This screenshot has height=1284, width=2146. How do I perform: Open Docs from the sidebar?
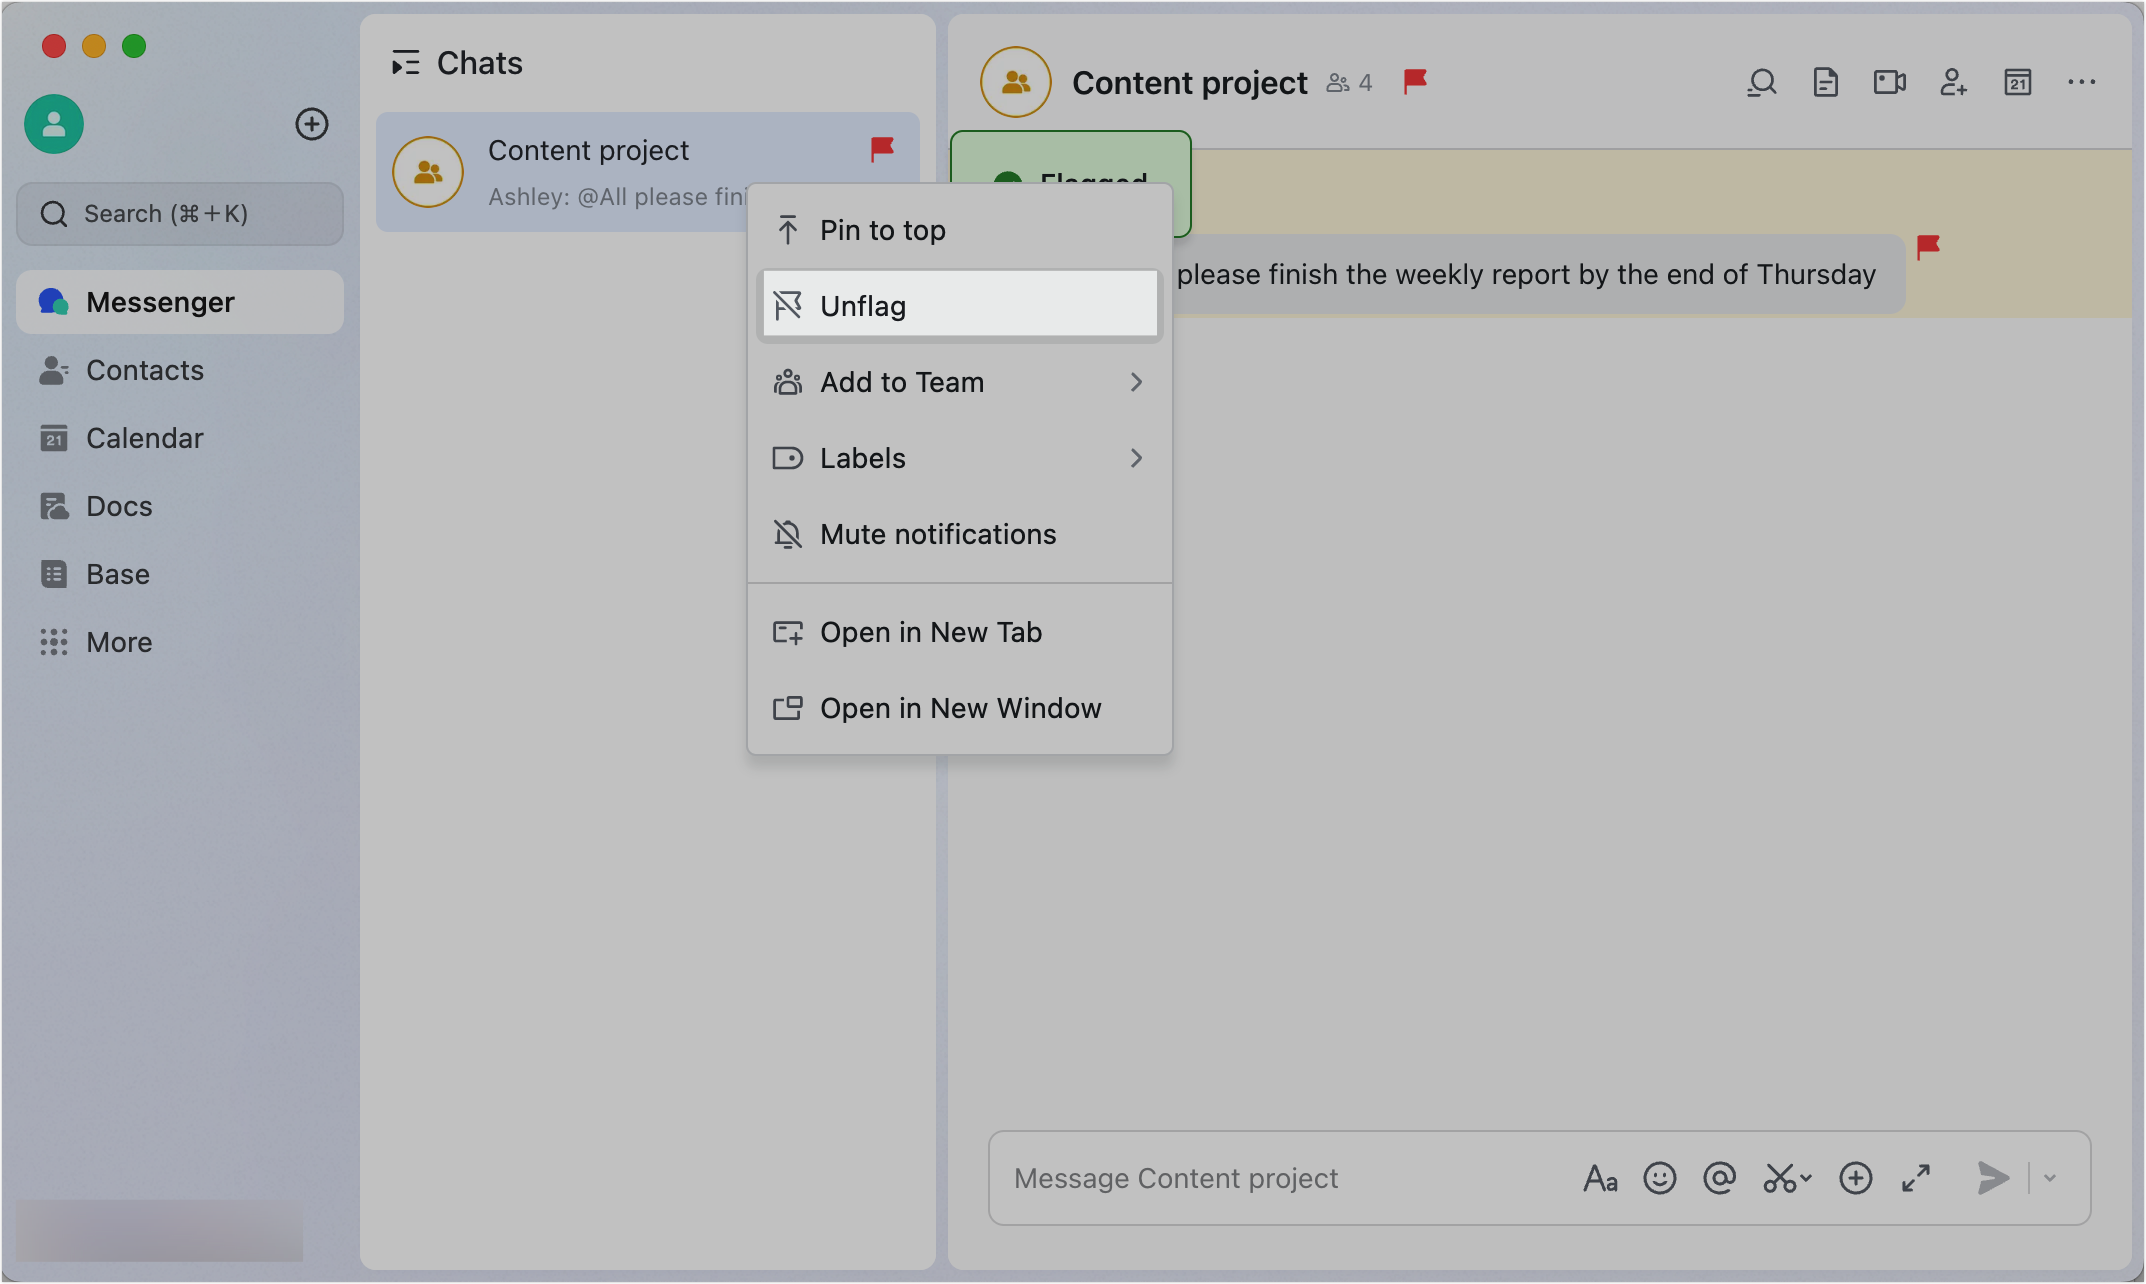tap(119, 506)
